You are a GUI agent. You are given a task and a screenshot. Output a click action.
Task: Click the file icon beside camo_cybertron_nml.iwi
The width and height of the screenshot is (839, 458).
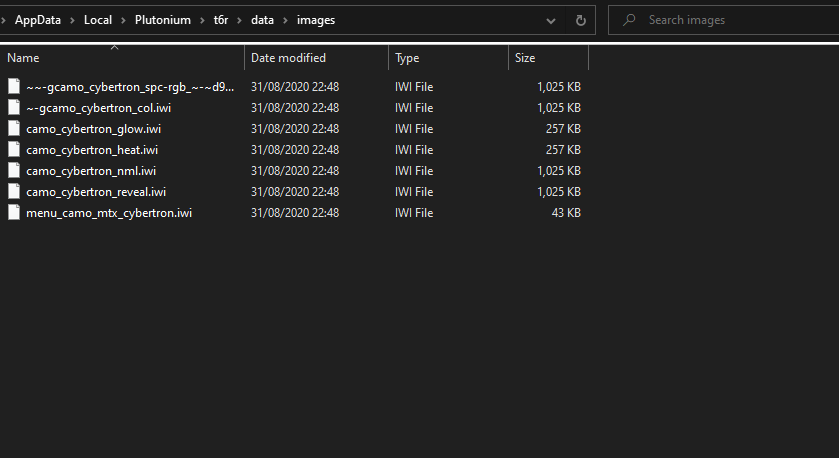tap(14, 171)
